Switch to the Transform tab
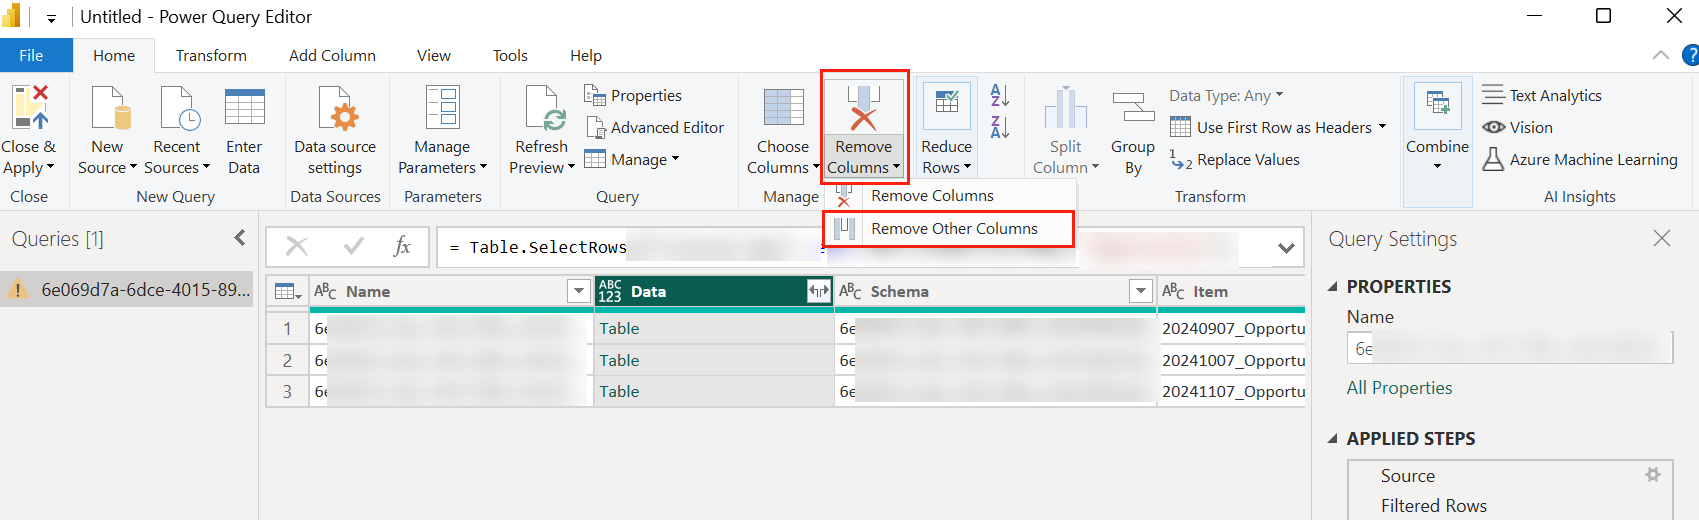The height and width of the screenshot is (520, 1699). tap(211, 55)
